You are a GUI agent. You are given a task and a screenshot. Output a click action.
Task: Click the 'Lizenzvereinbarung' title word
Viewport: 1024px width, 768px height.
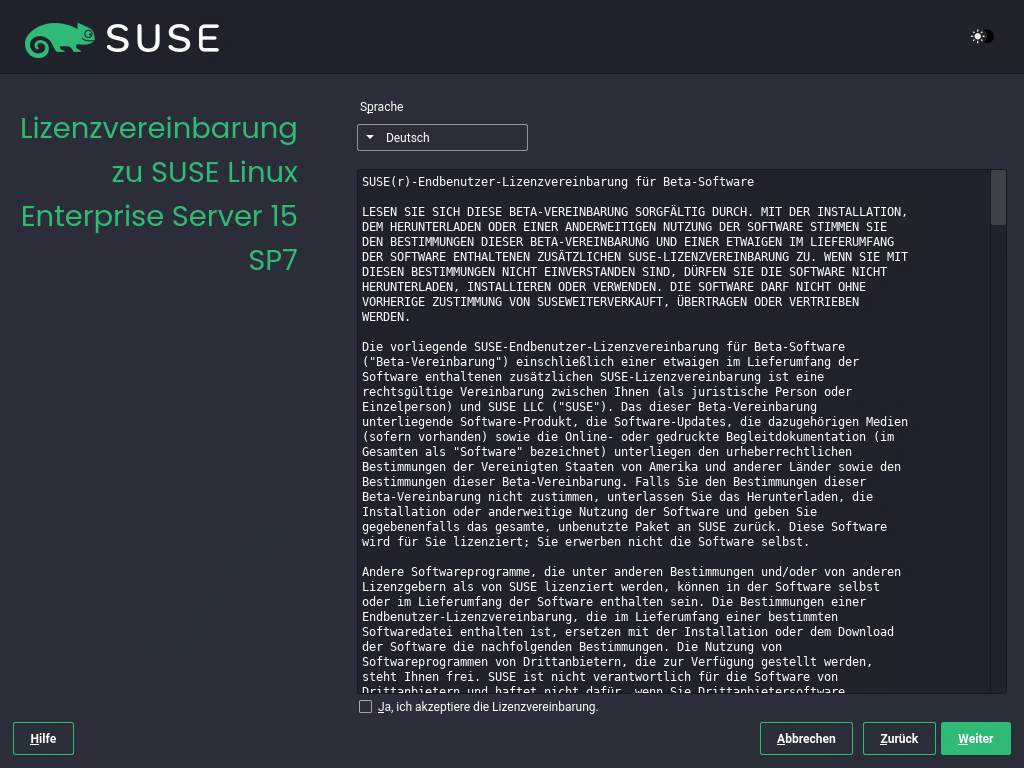159,128
